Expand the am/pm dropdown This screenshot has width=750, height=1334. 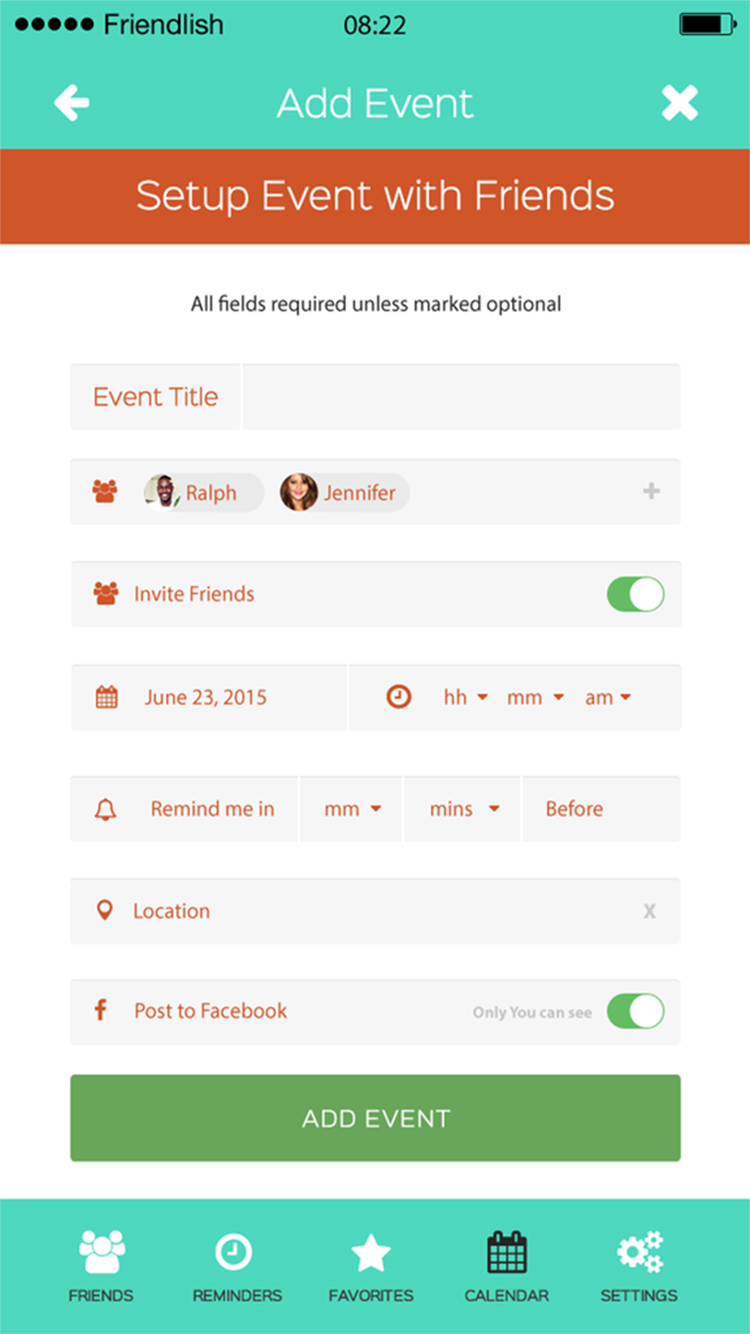608,697
